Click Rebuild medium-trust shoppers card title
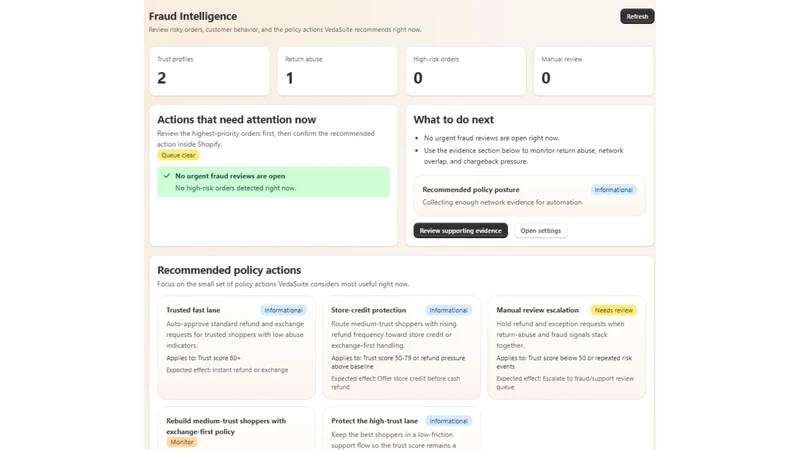The image size is (800, 450). click(x=226, y=426)
